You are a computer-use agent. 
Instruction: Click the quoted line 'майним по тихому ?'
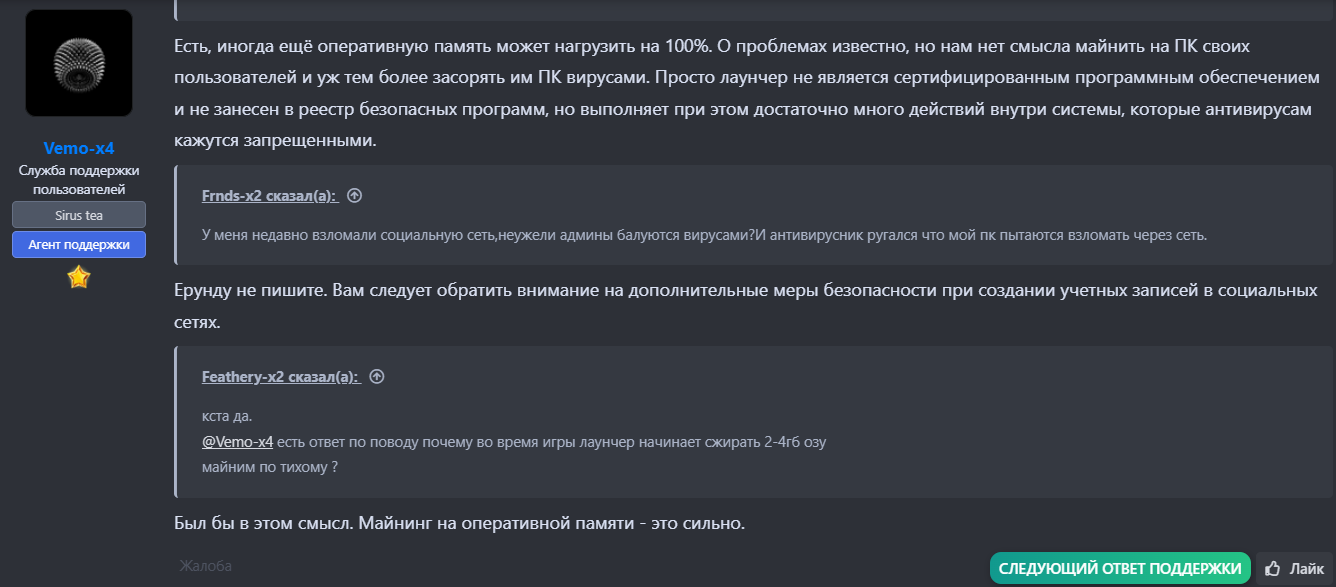point(270,465)
